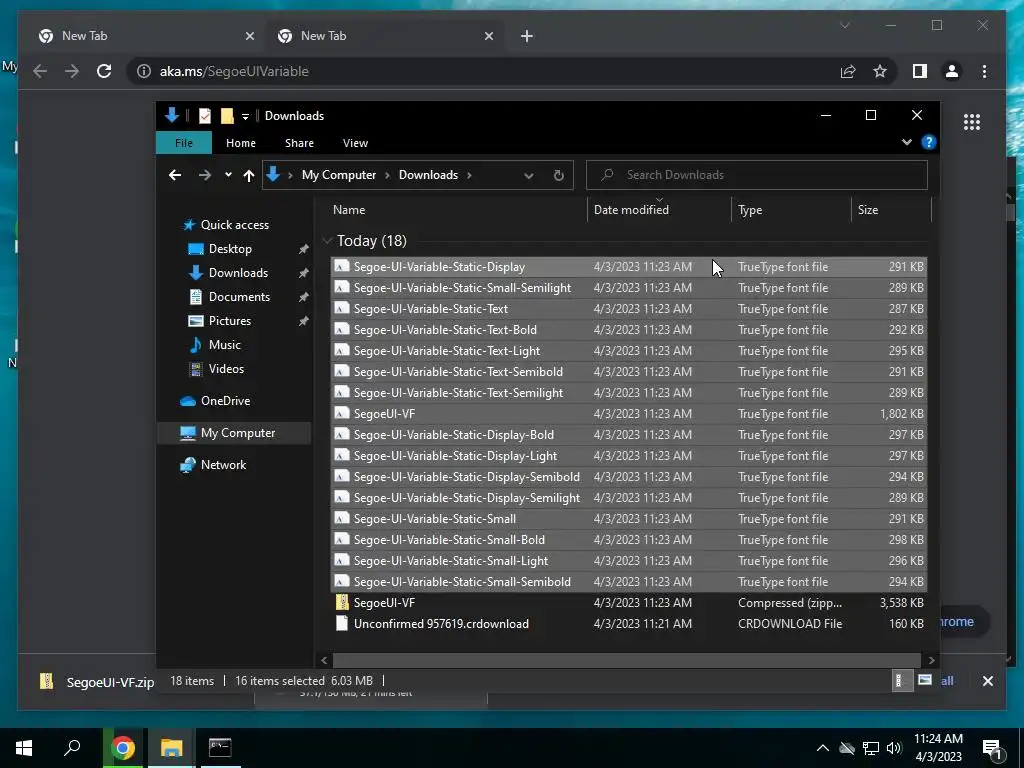Open Explorer help question mark
The width and height of the screenshot is (1024, 768).
point(929,142)
